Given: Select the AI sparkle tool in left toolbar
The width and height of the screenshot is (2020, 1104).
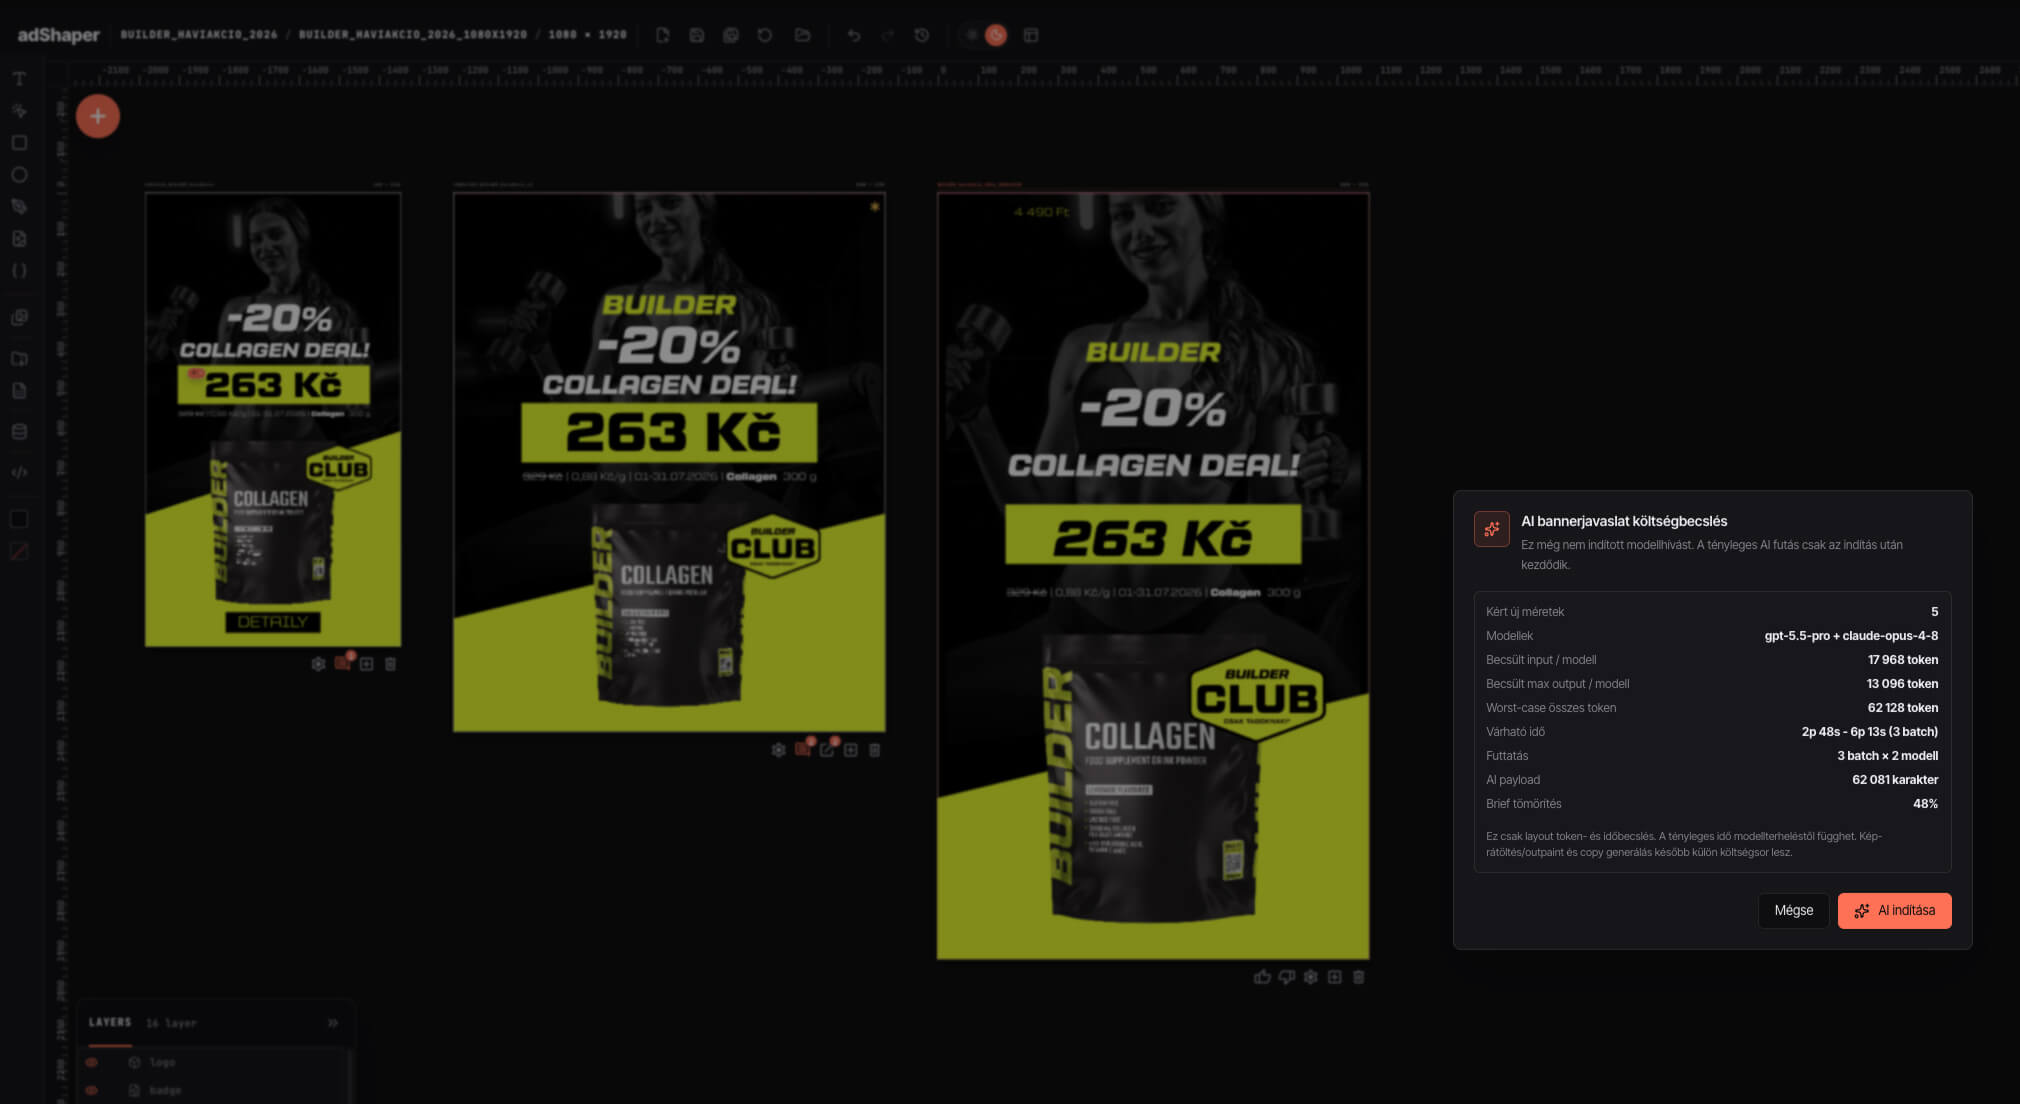Looking at the screenshot, I should 19,111.
